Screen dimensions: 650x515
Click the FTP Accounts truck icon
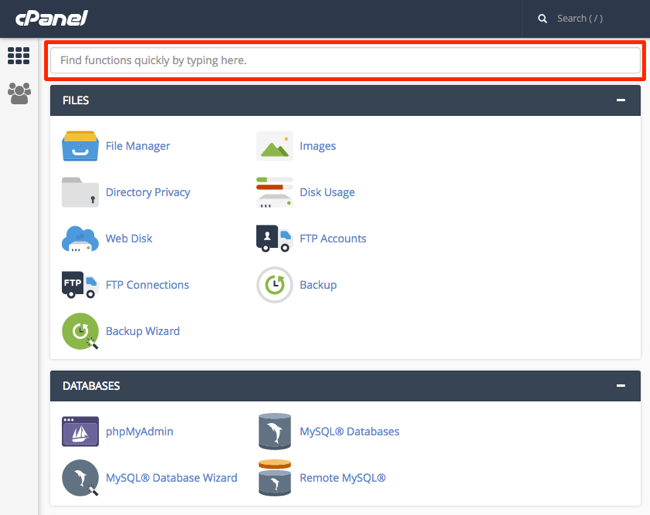coord(274,238)
